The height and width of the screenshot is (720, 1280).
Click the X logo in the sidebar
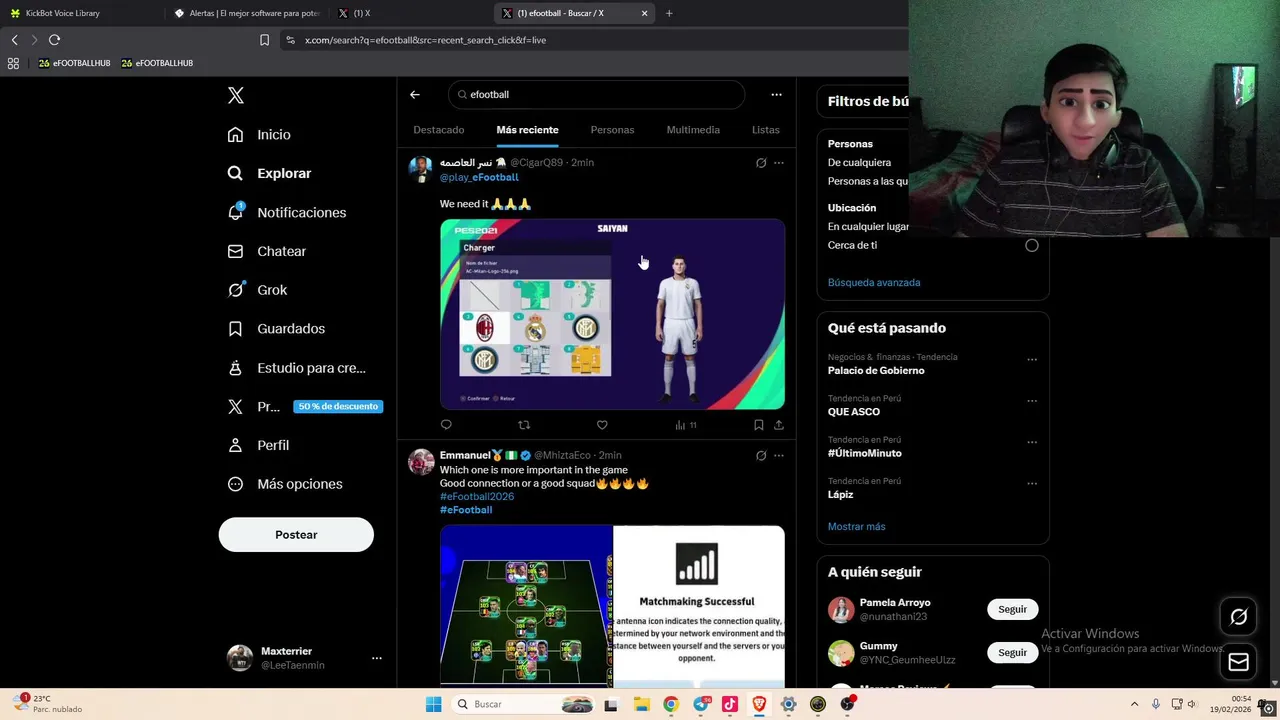coord(236,95)
